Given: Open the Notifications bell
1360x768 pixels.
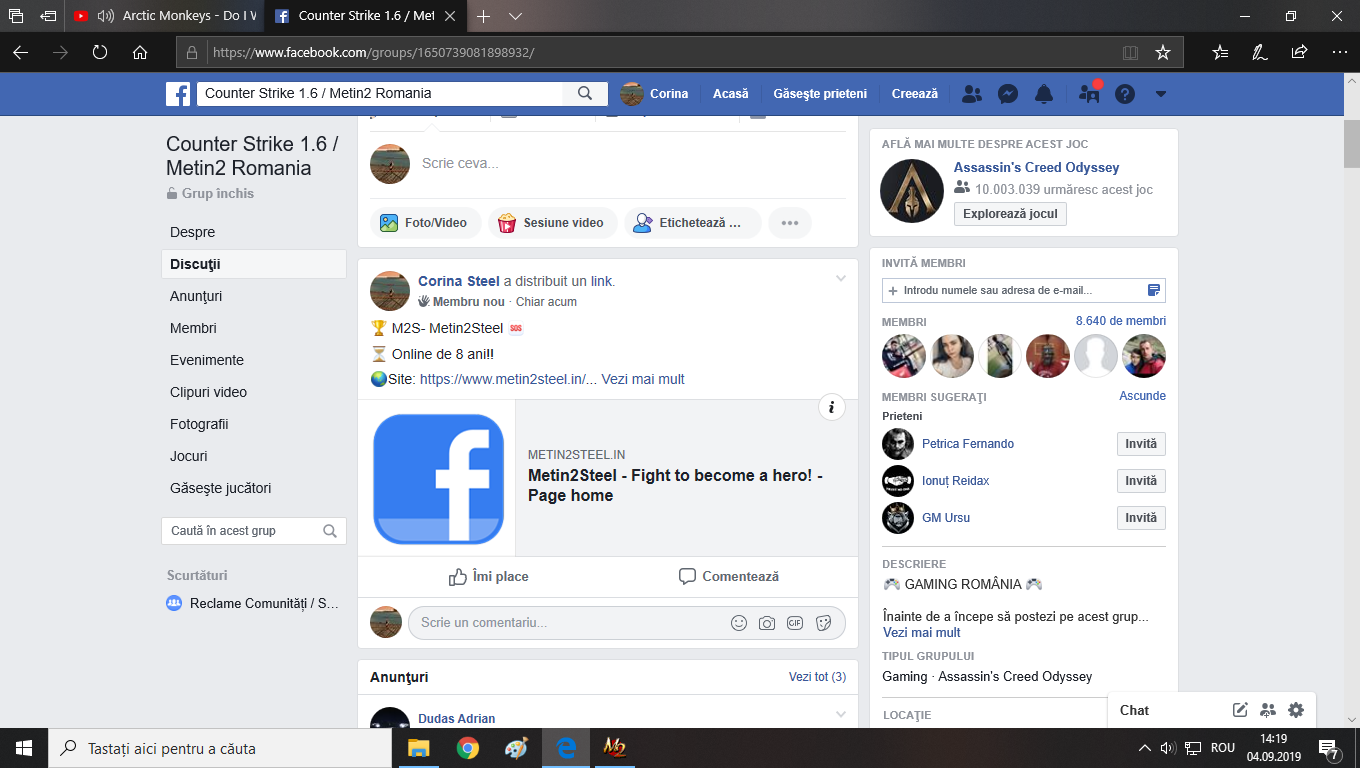Looking at the screenshot, I should coord(1044,94).
